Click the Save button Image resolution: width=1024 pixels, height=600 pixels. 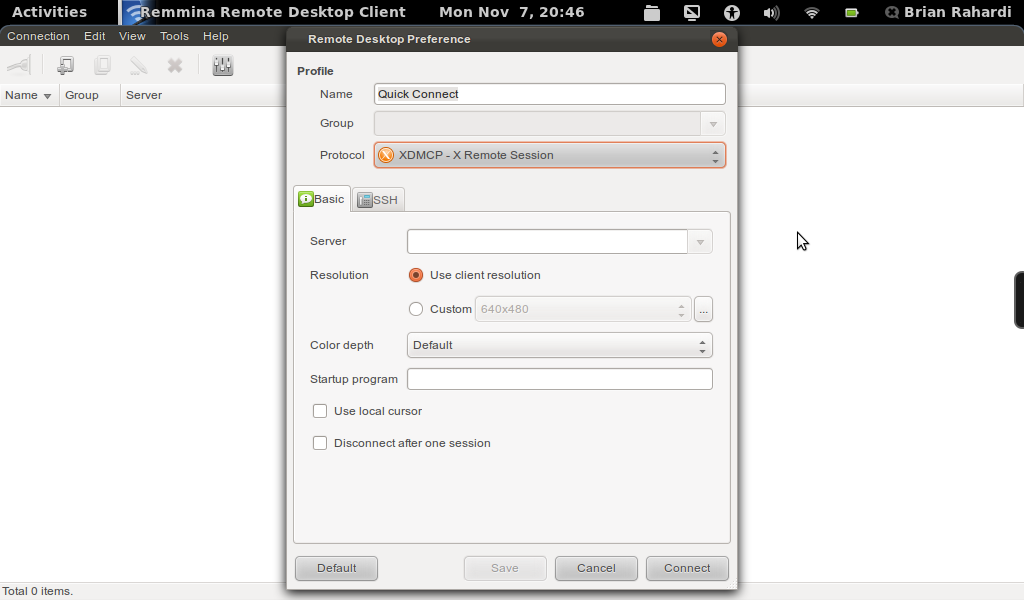[x=505, y=568]
